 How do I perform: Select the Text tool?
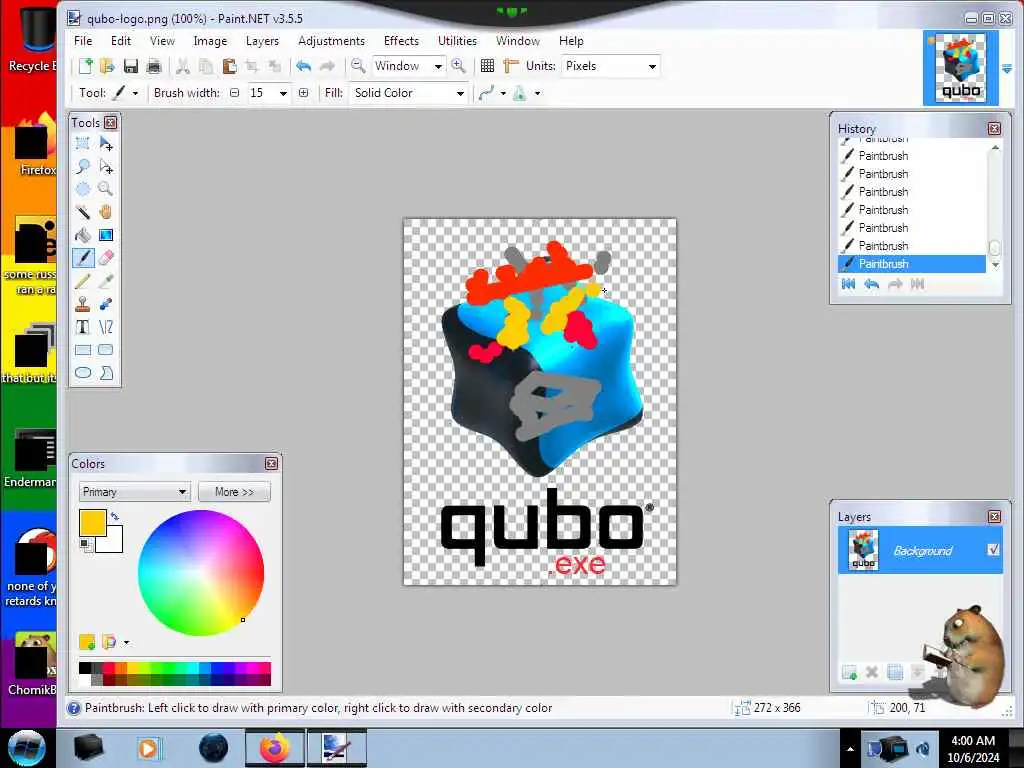[x=83, y=327]
